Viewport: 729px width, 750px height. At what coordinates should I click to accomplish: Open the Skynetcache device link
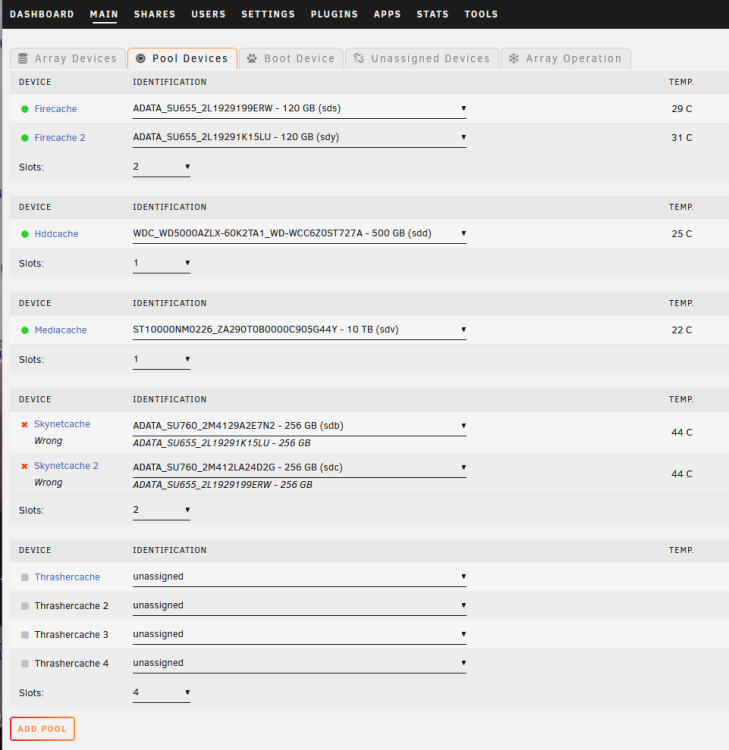(62, 424)
